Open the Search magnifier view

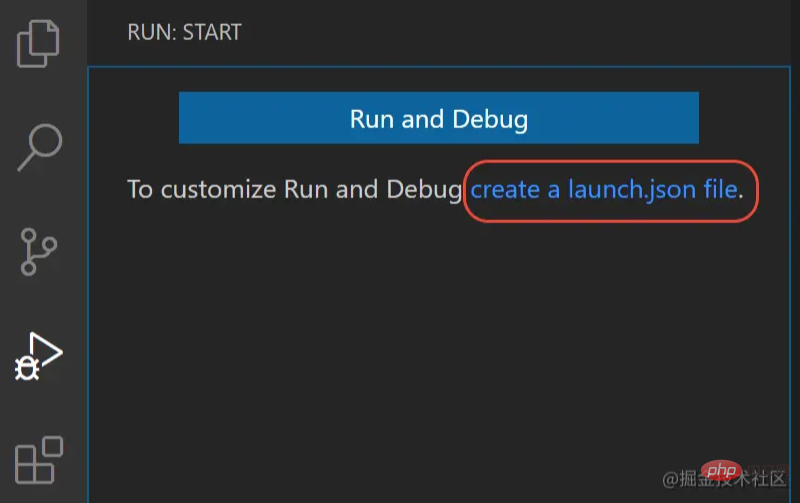point(39,148)
